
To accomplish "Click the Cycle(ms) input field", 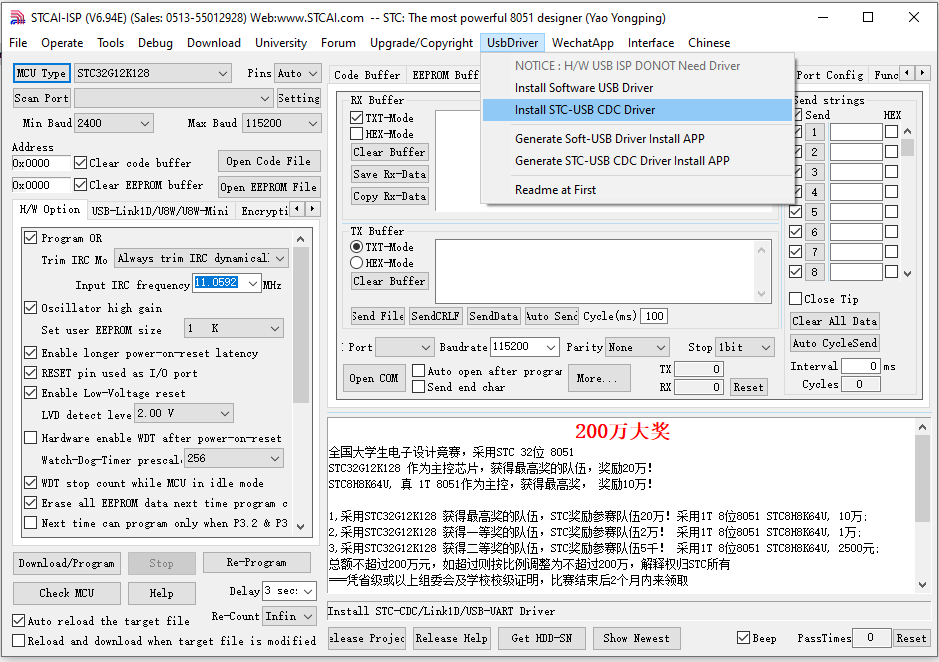I will 654,316.
